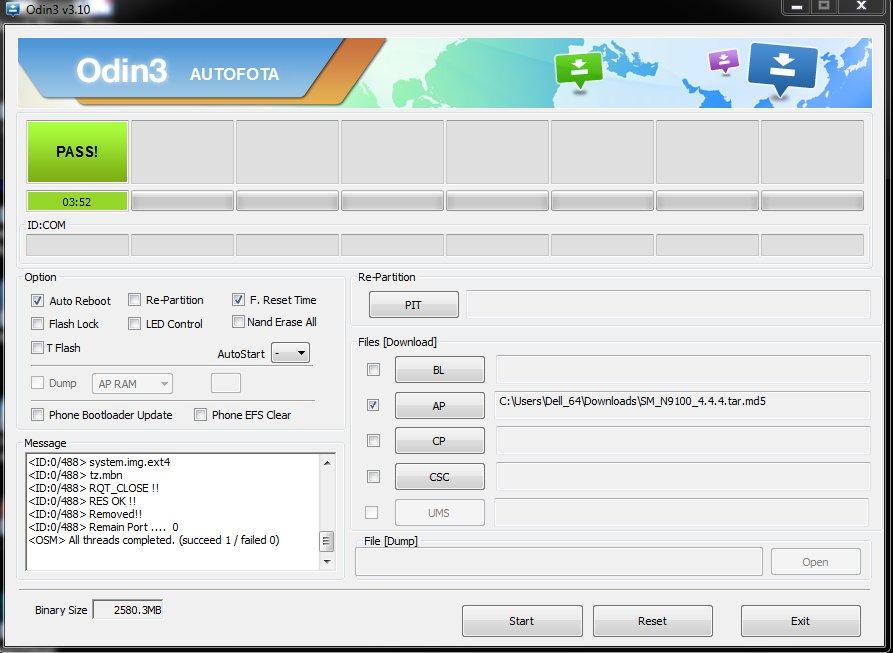This screenshot has width=893, height=653.
Task: Click the CSC file button
Action: pyautogui.click(x=440, y=477)
